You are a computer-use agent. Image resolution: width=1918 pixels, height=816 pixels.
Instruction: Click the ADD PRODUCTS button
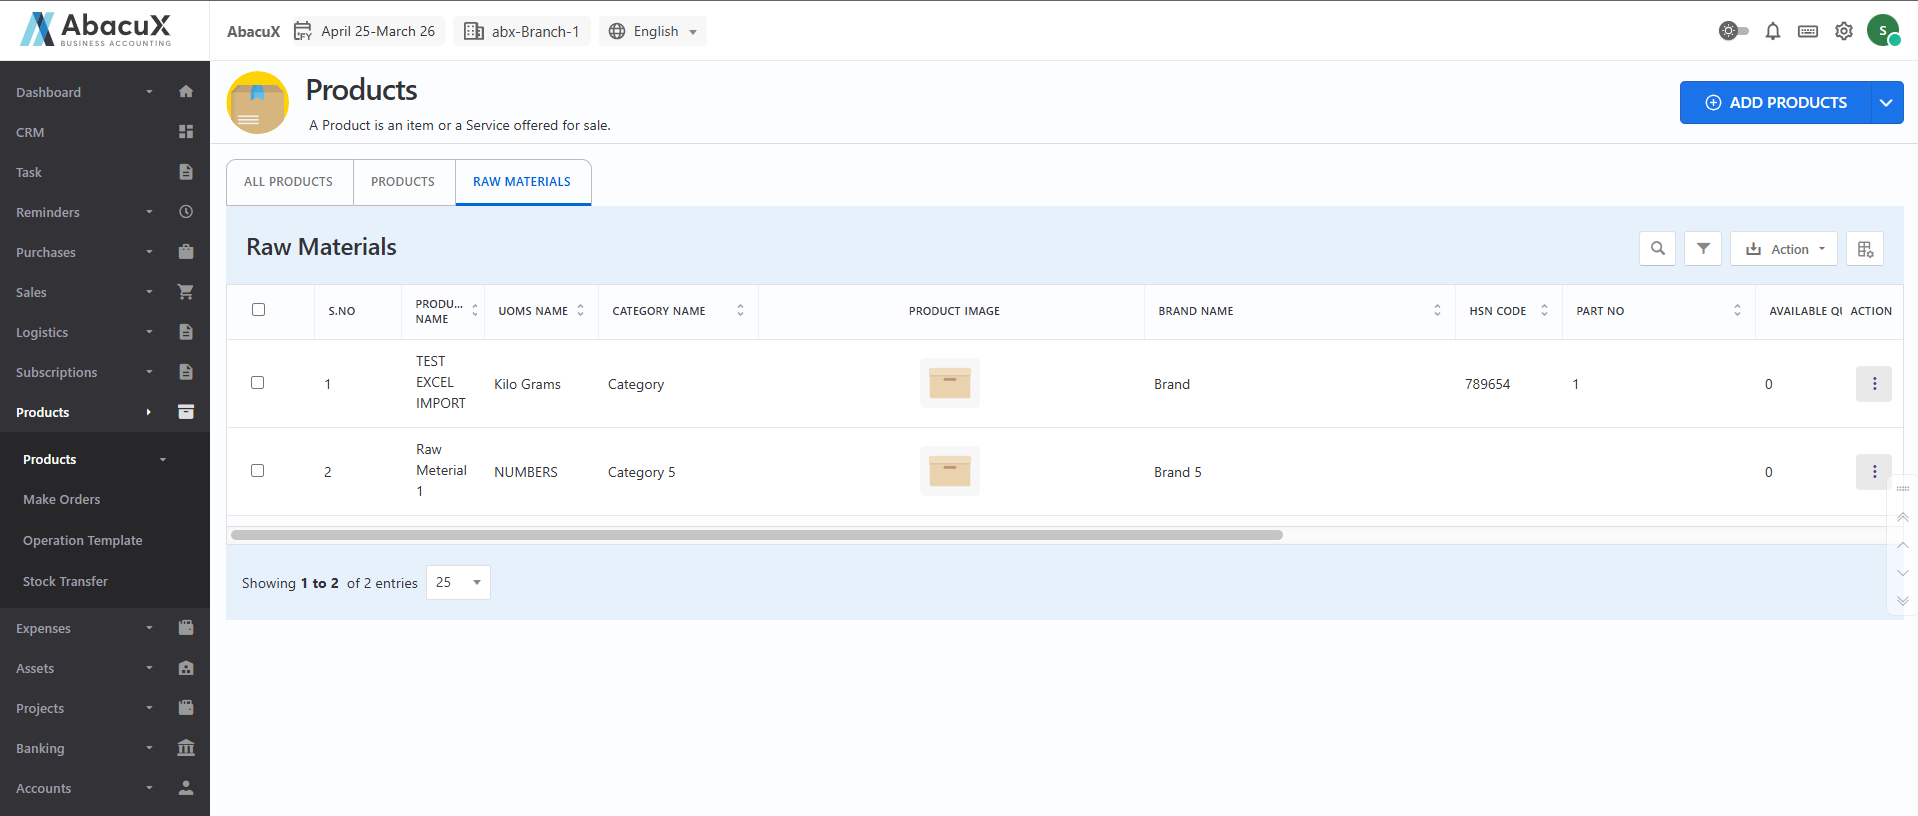pos(1775,103)
